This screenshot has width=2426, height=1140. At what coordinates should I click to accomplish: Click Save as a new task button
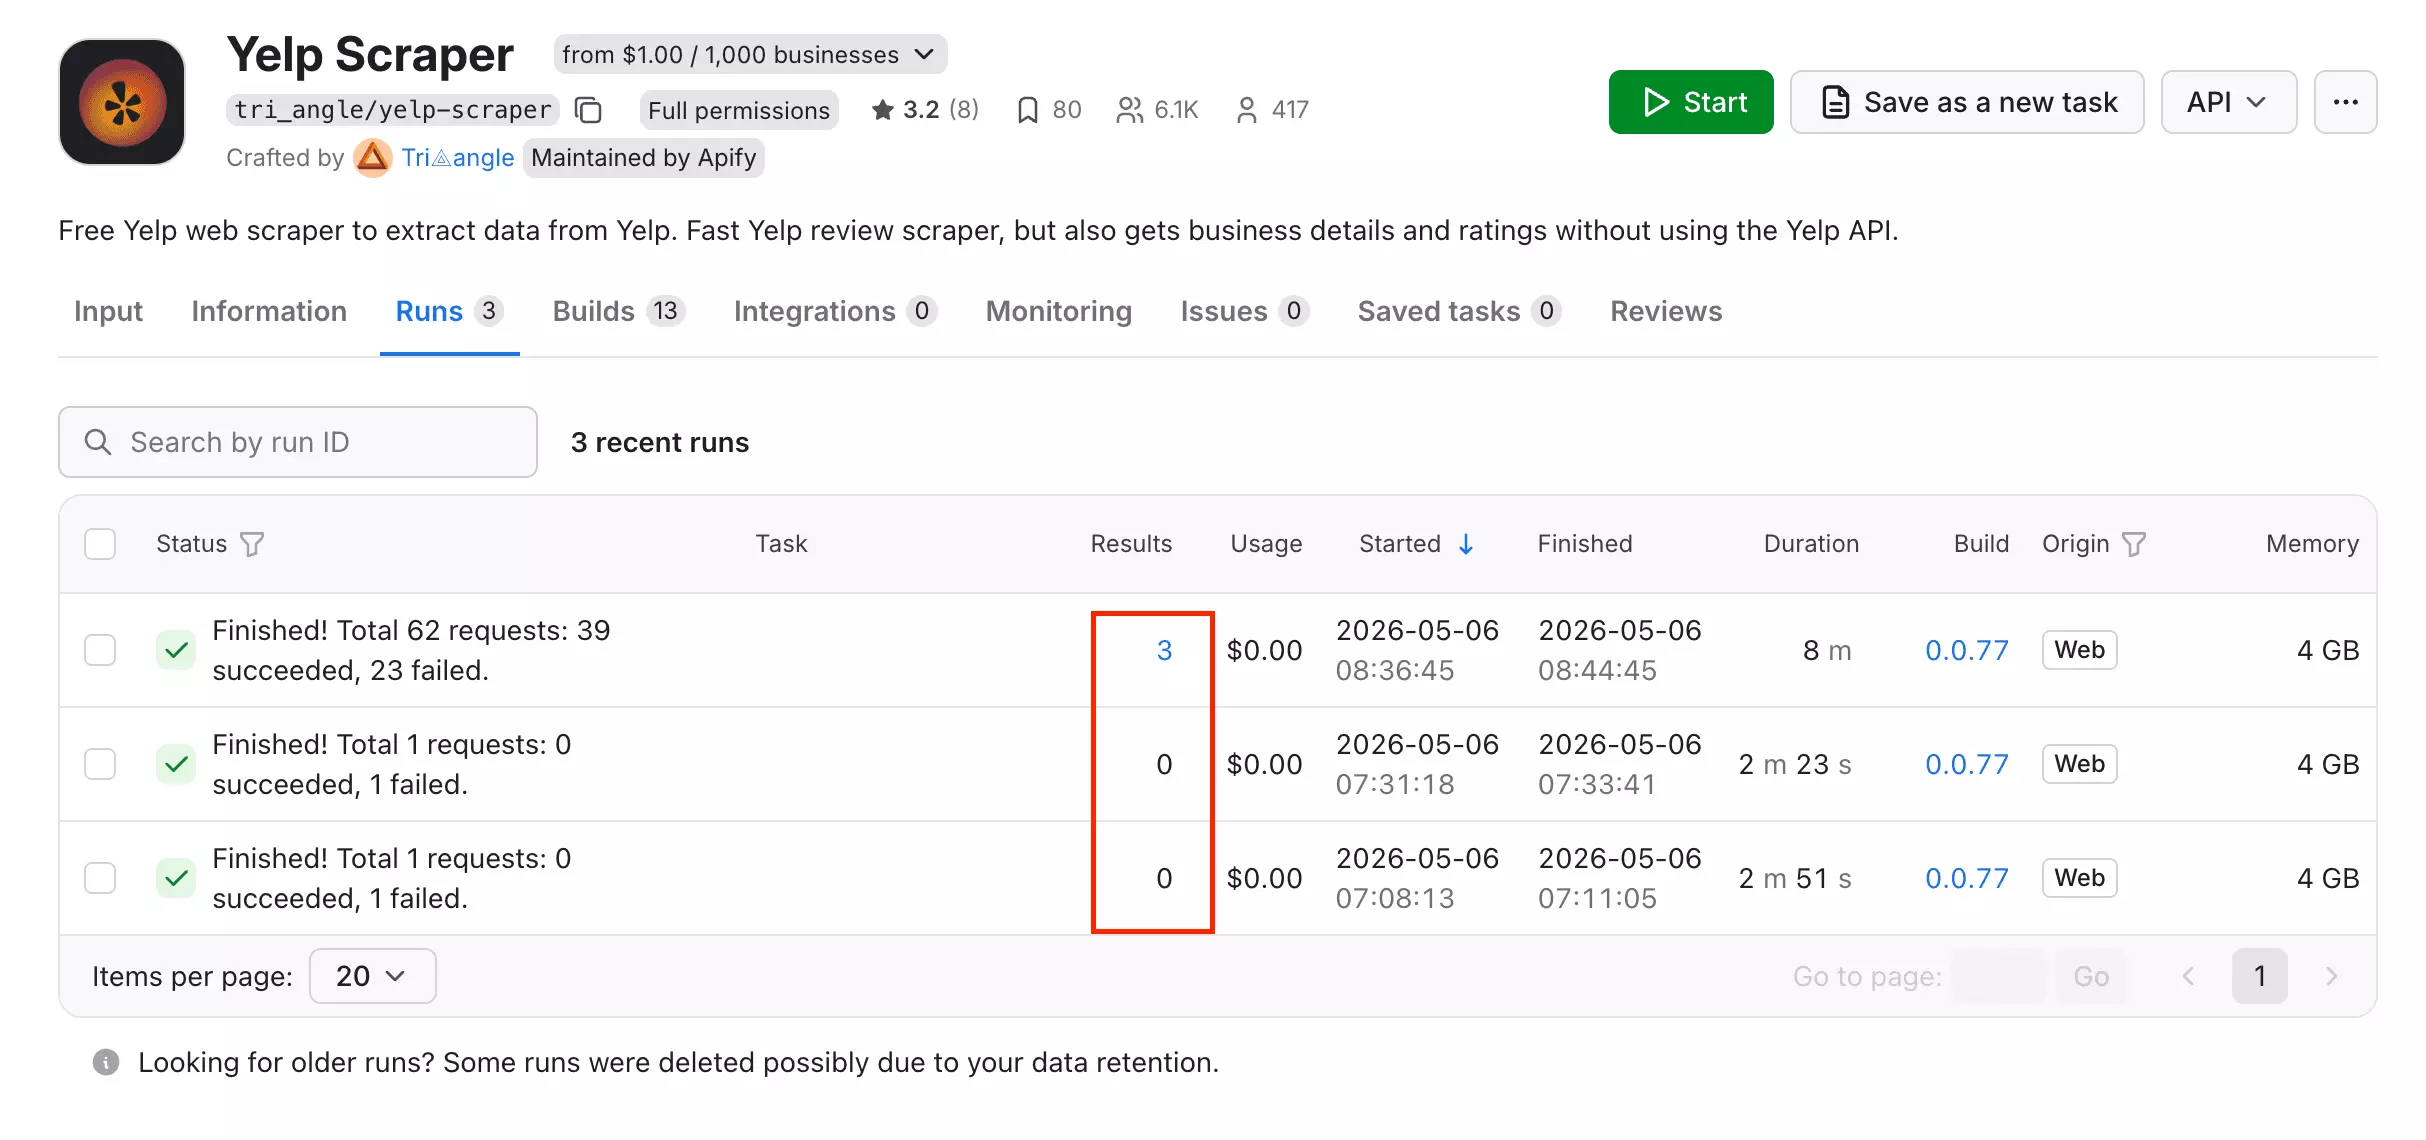click(x=1967, y=102)
